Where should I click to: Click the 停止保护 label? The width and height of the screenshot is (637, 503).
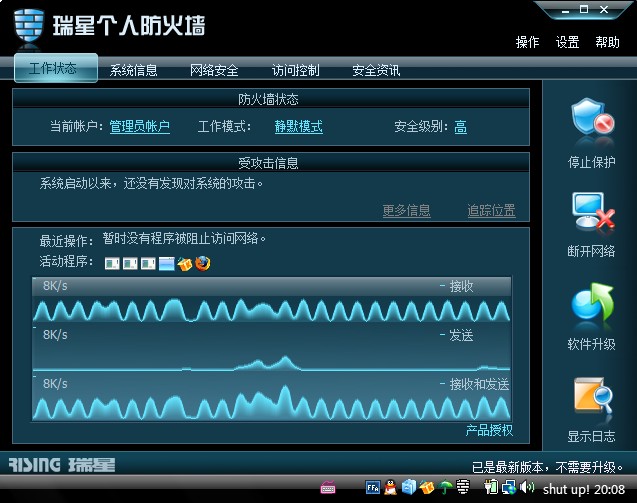592,162
